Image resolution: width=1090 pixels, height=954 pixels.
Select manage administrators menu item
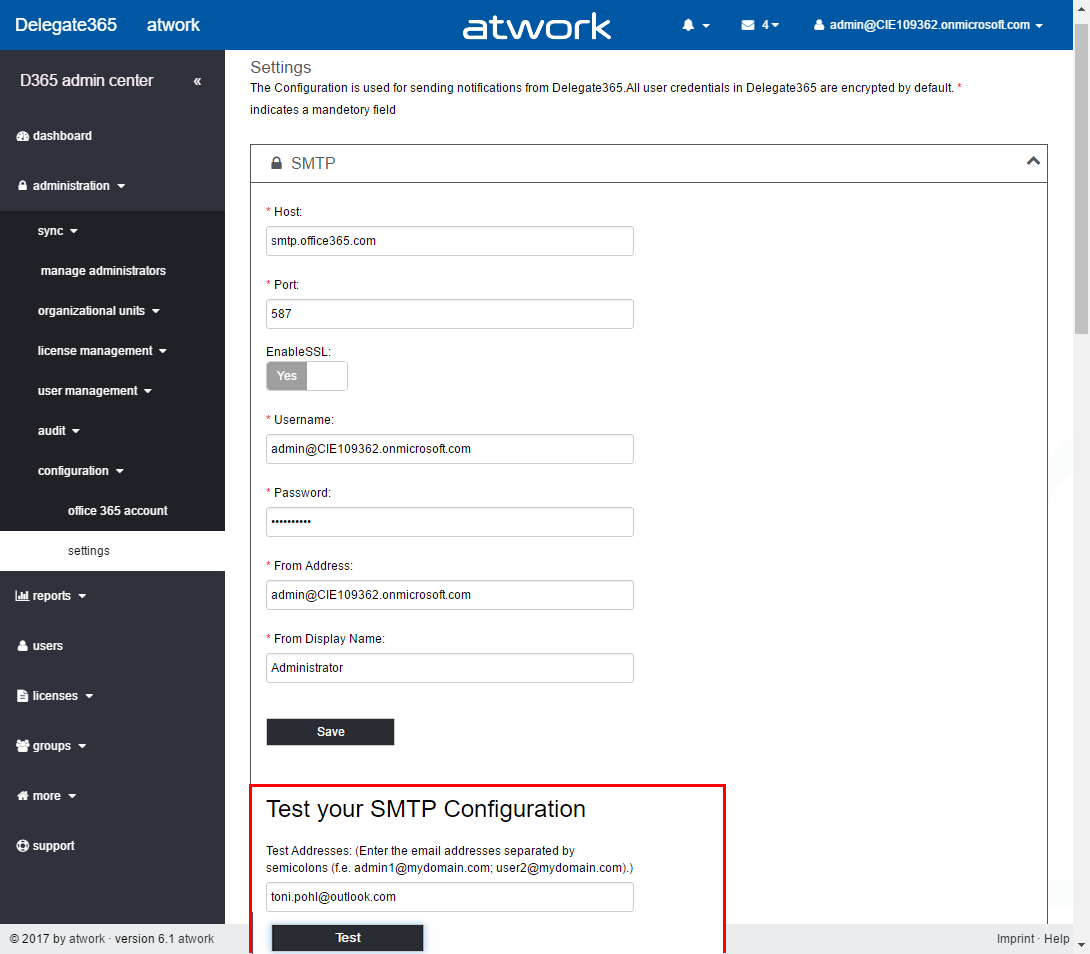[103, 271]
